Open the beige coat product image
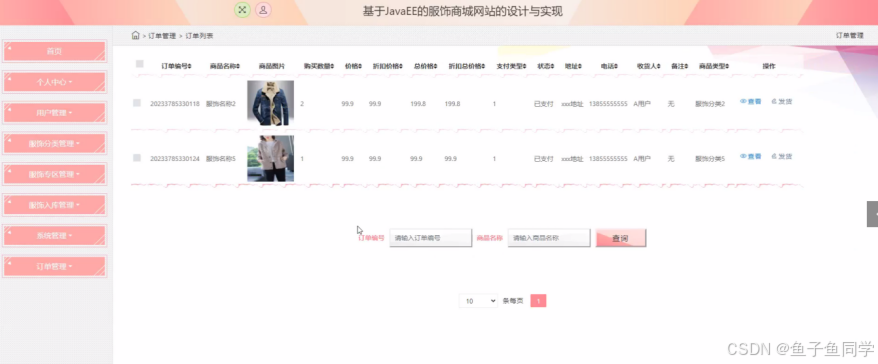878x364 pixels. point(270,158)
